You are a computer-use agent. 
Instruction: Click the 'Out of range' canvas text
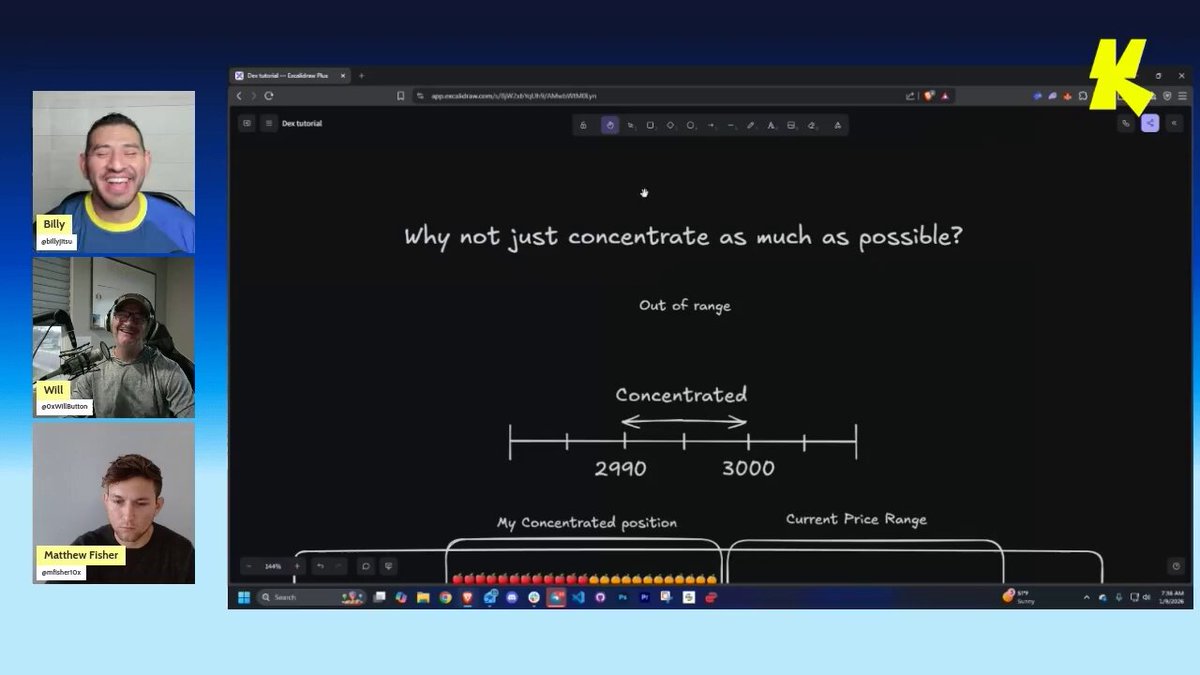pos(685,305)
